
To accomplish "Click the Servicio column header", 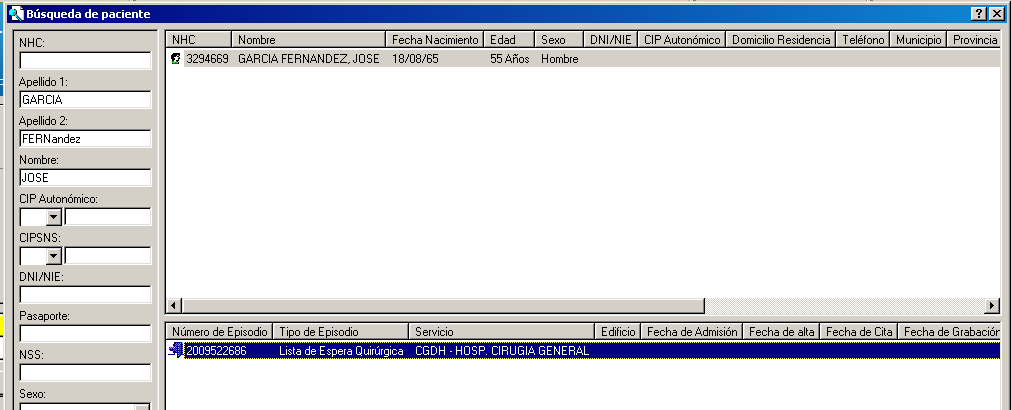I will (x=501, y=331).
